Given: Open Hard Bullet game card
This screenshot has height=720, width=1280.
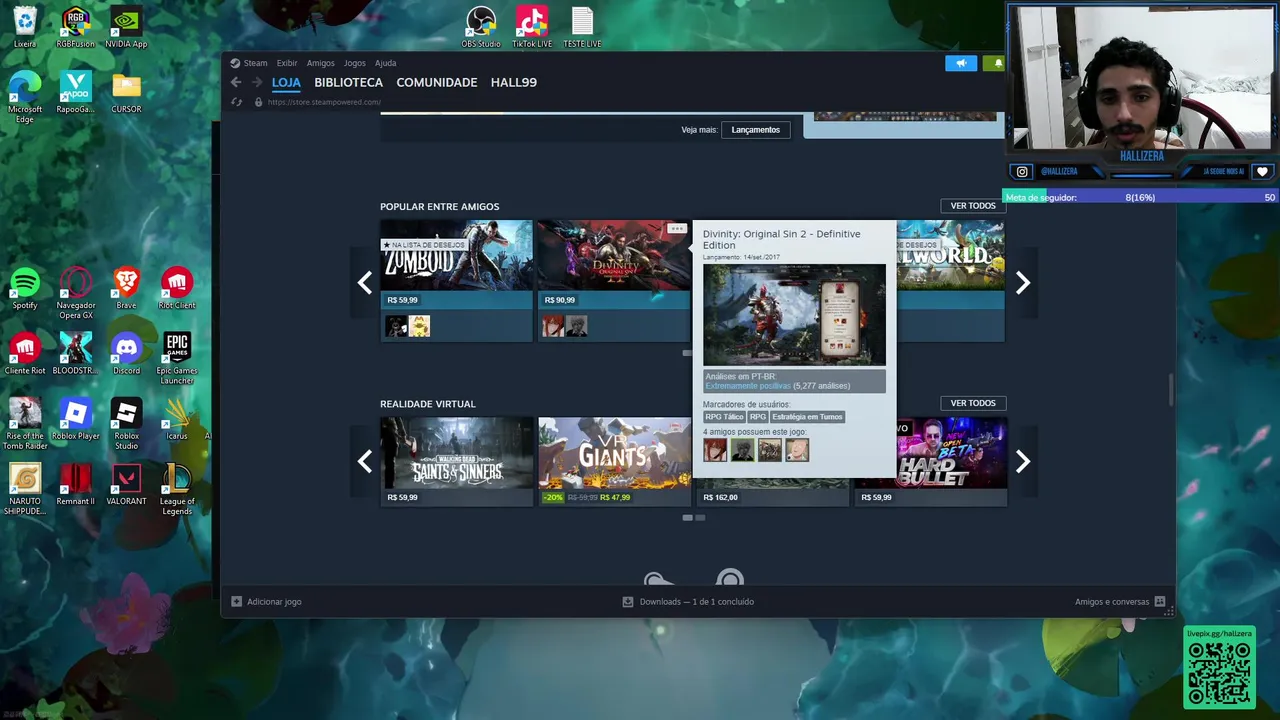Looking at the screenshot, I should (x=931, y=461).
